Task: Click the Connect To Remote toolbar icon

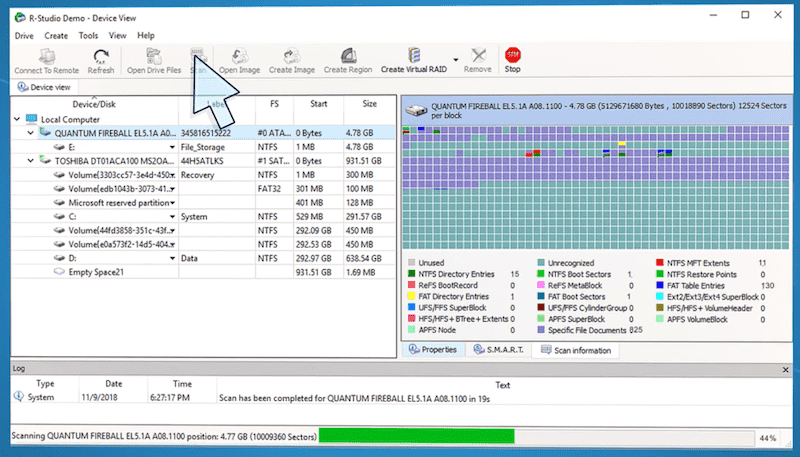Action: (x=45, y=56)
